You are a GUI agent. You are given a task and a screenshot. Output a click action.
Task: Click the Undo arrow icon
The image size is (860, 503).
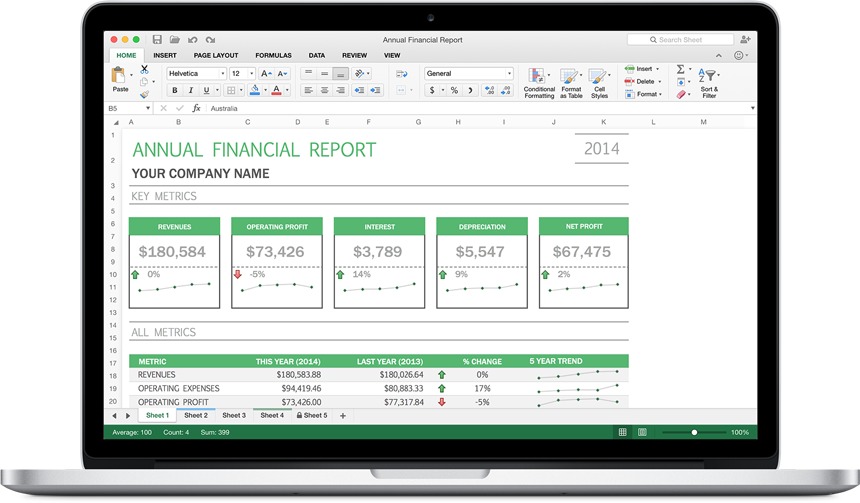point(192,40)
